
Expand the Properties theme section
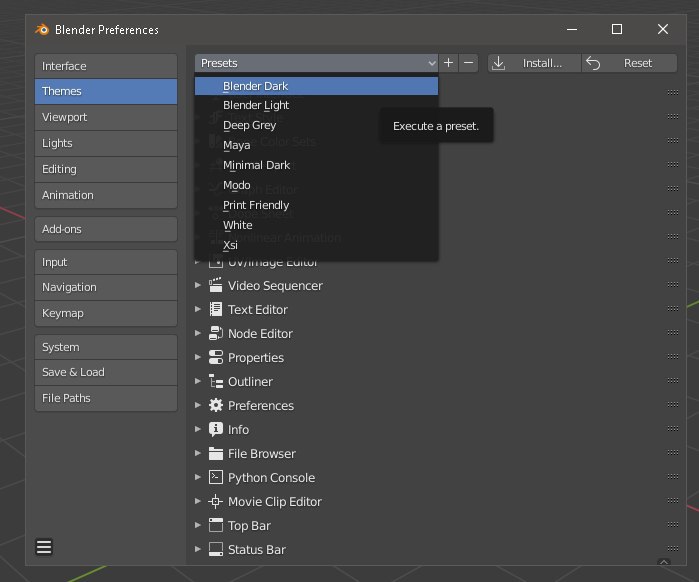pyautogui.click(x=198, y=357)
